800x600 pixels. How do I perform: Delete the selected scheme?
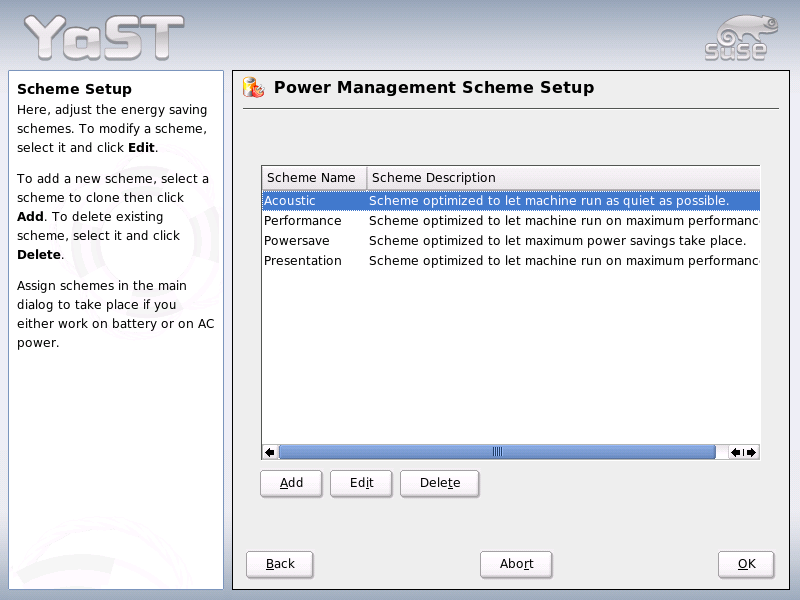(x=440, y=483)
